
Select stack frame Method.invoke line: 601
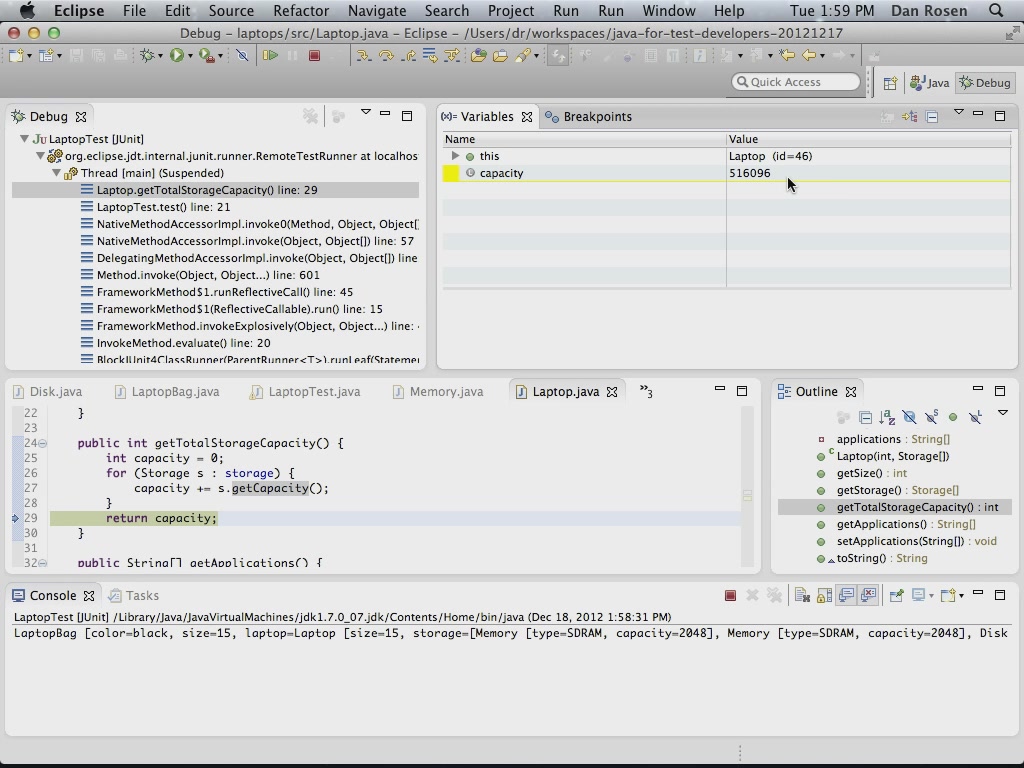[208, 275]
